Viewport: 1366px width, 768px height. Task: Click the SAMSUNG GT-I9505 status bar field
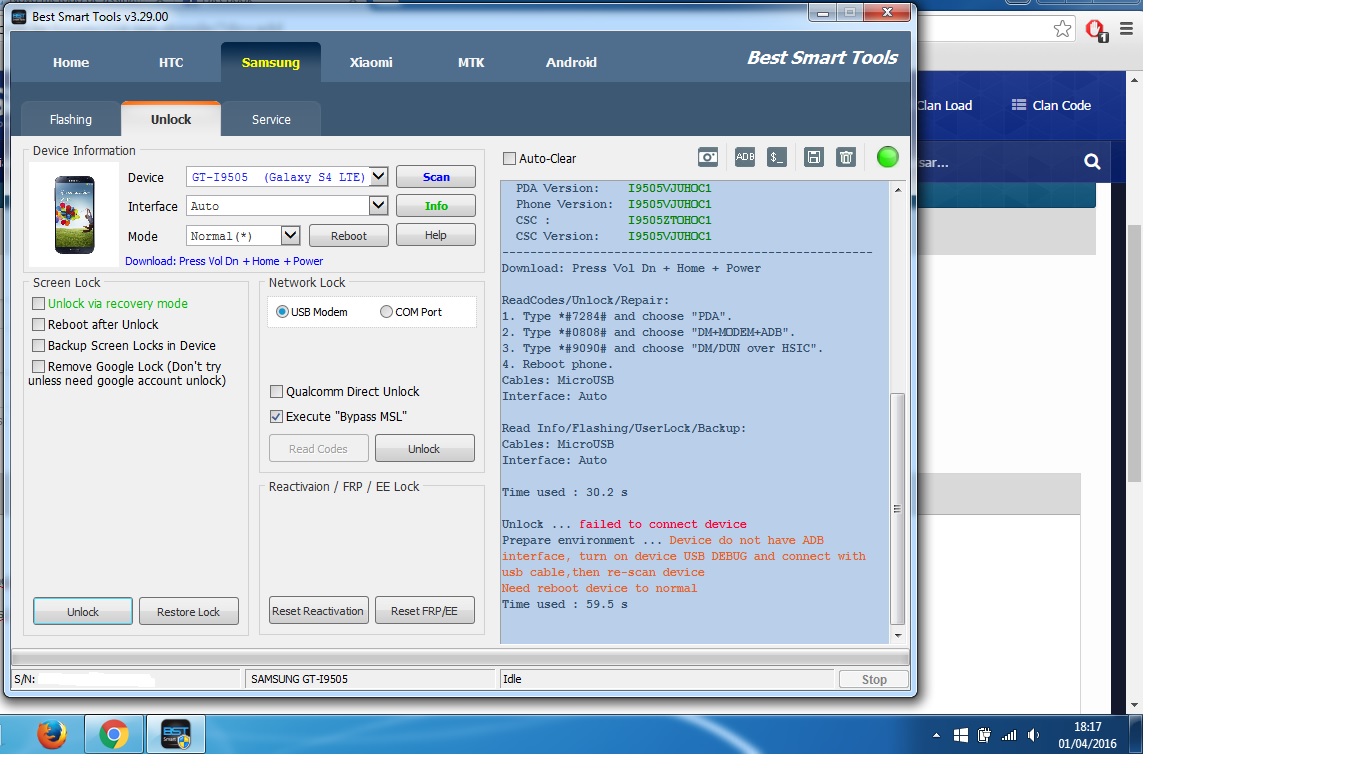coord(371,679)
